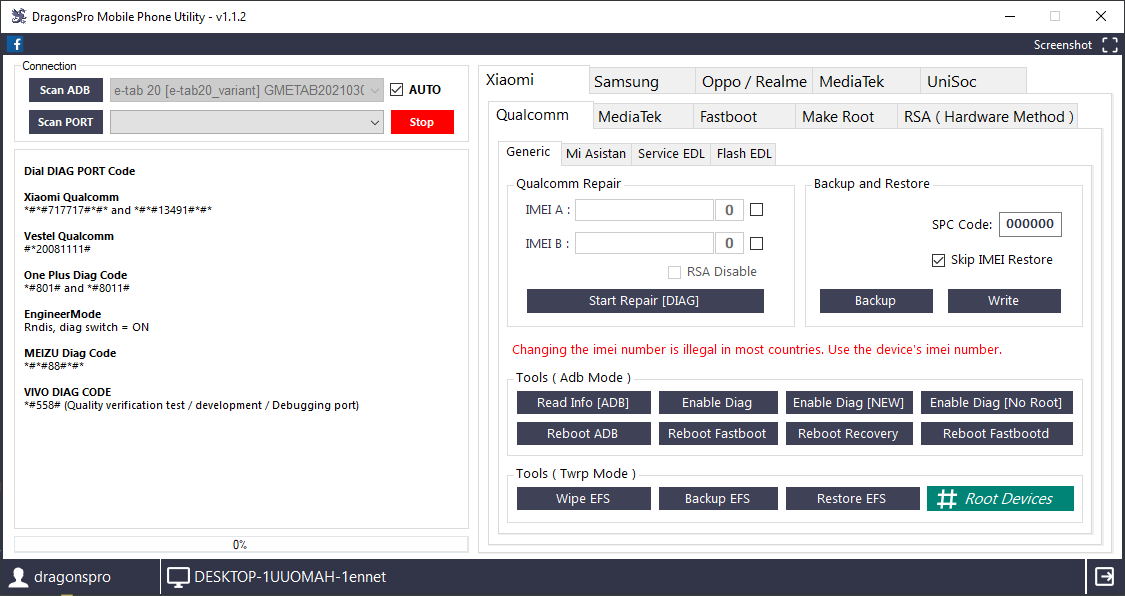Image resolution: width=1125 pixels, height=596 pixels.
Task: Click the Backup button
Action: pyautogui.click(x=876, y=301)
